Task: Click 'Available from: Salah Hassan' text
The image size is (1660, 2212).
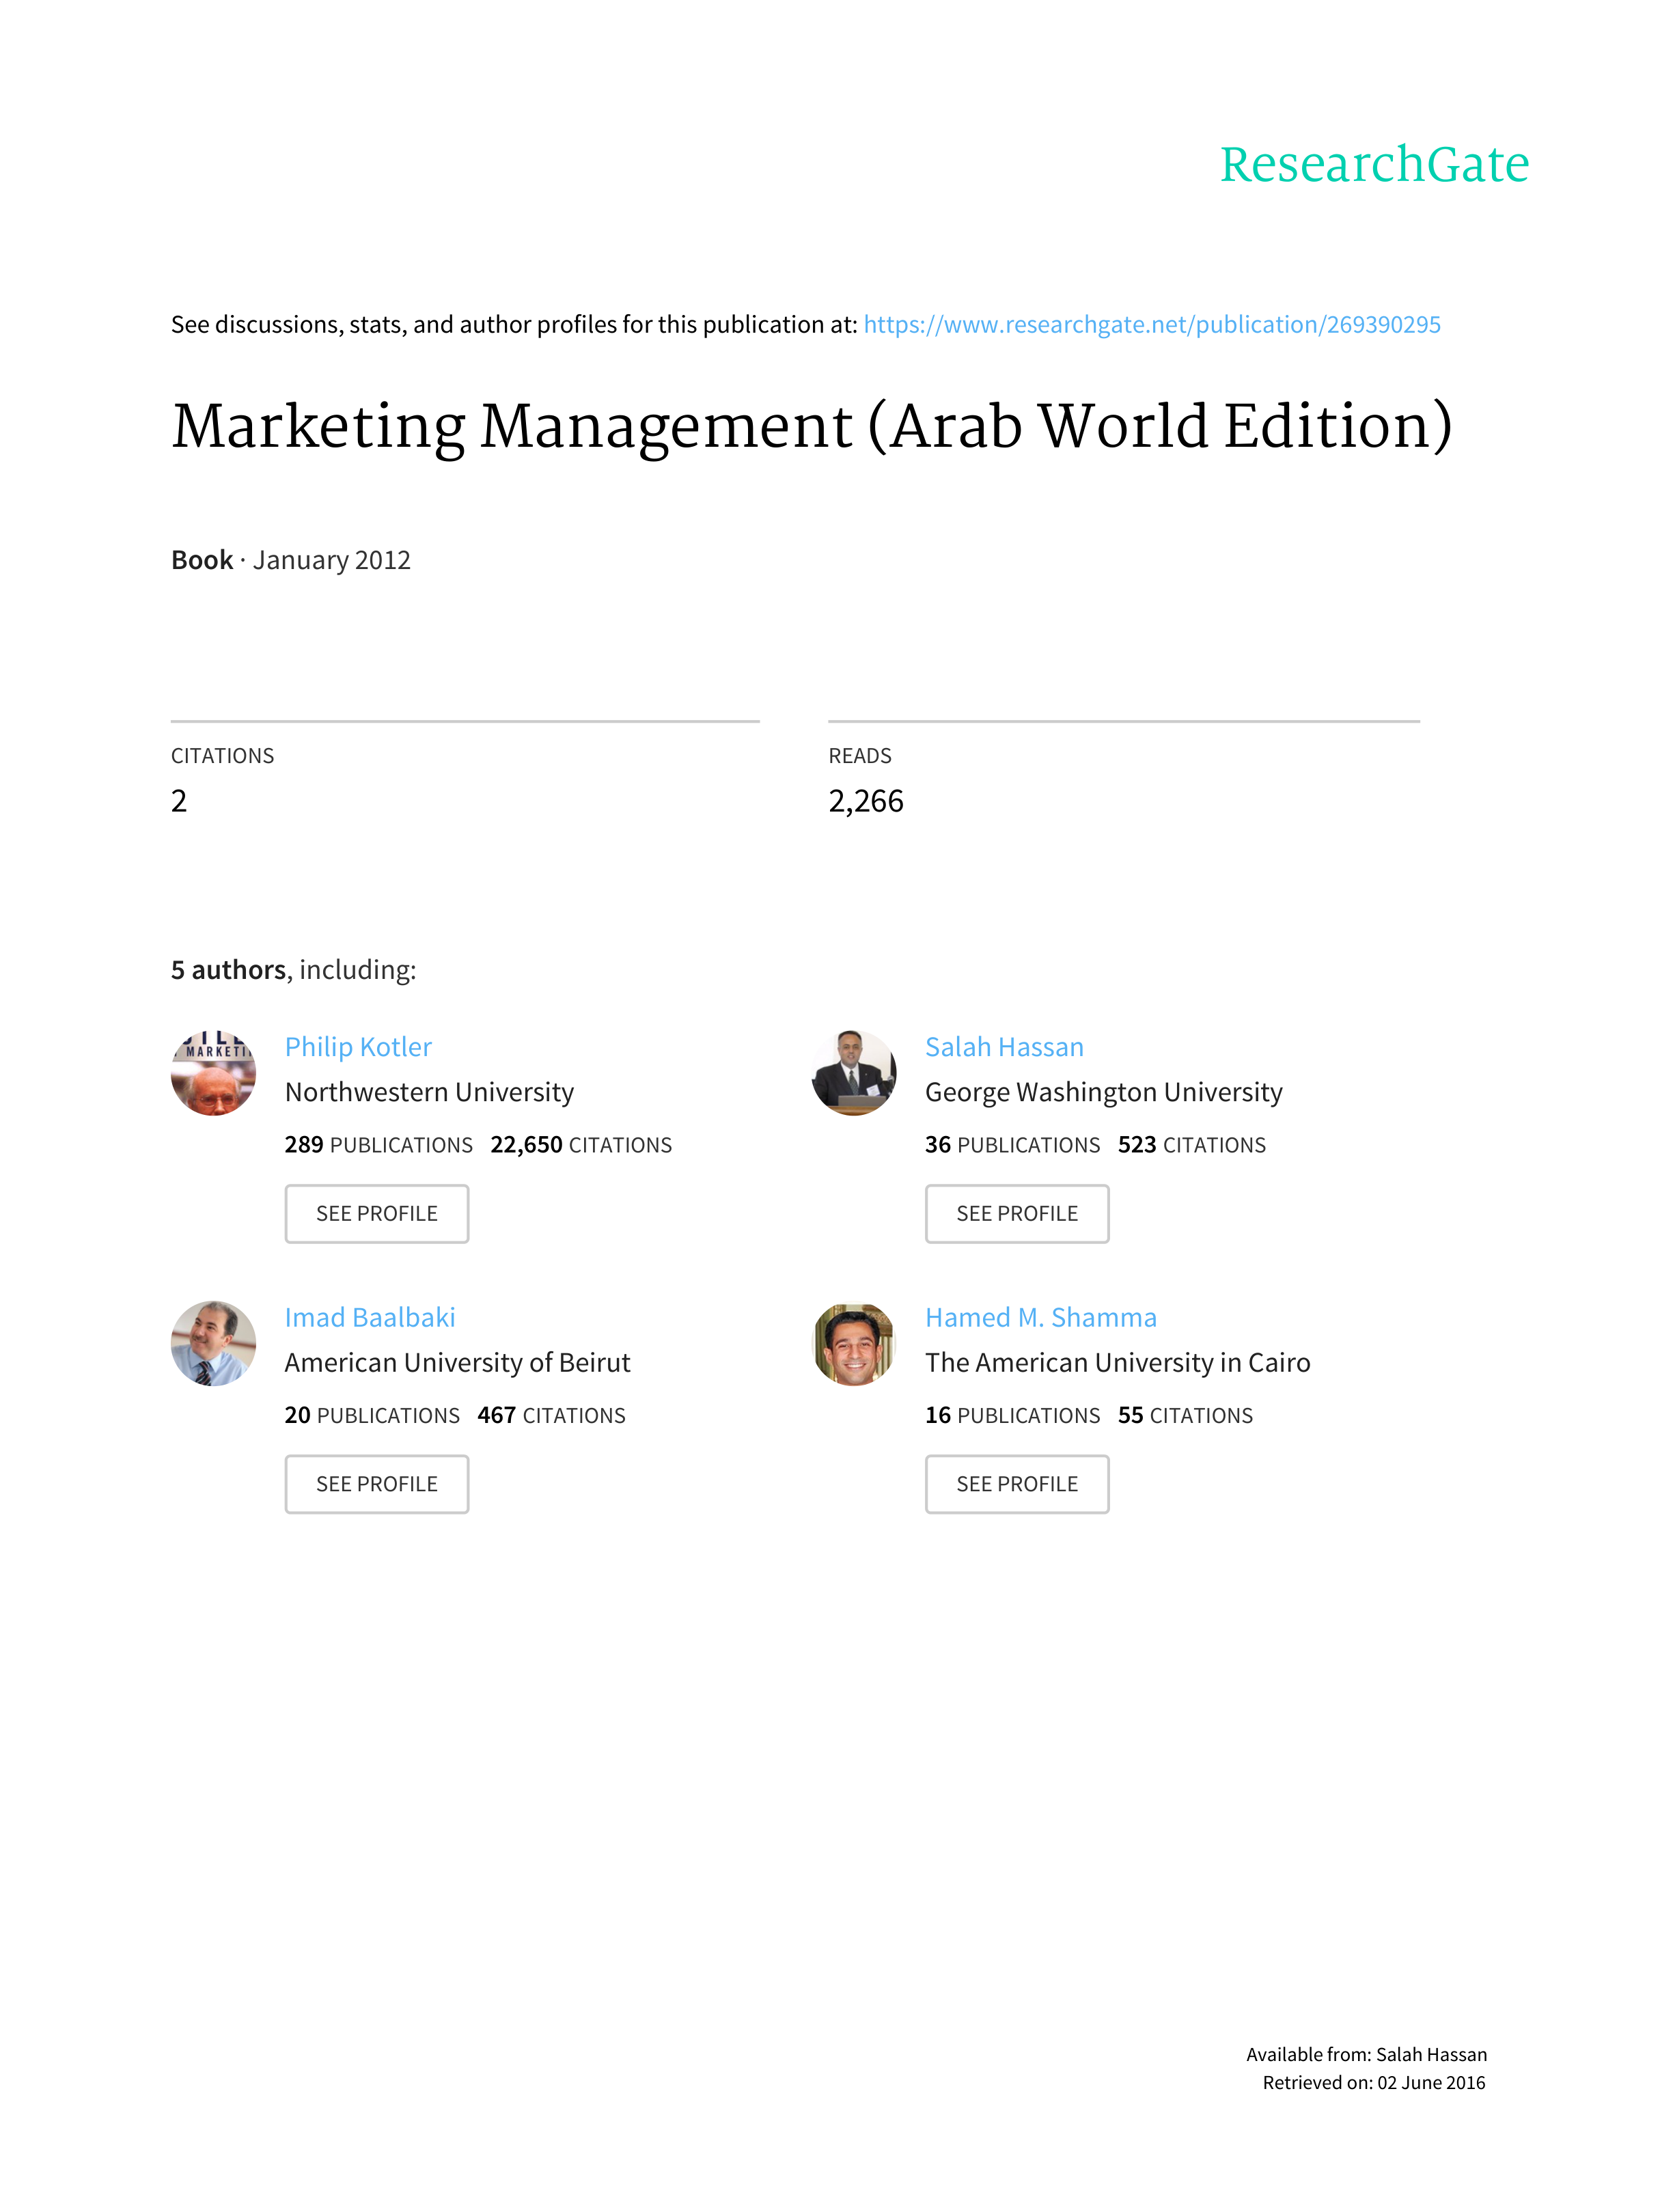Action: pyautogui.click(x=1366, y=2055)
